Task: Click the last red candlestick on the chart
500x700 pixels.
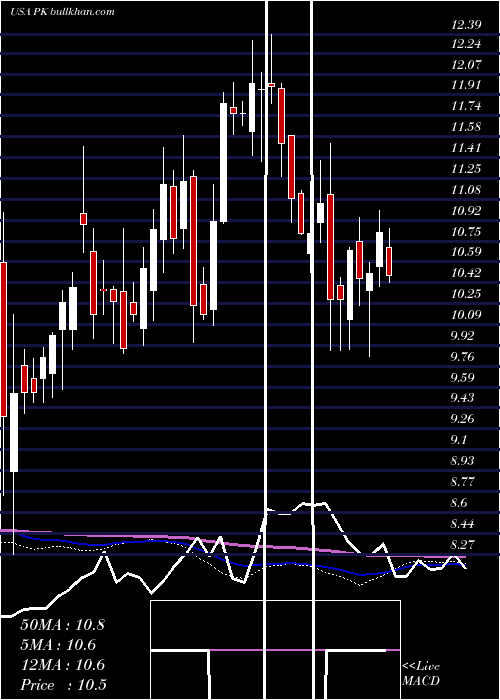Action: [x=389, y=261]
